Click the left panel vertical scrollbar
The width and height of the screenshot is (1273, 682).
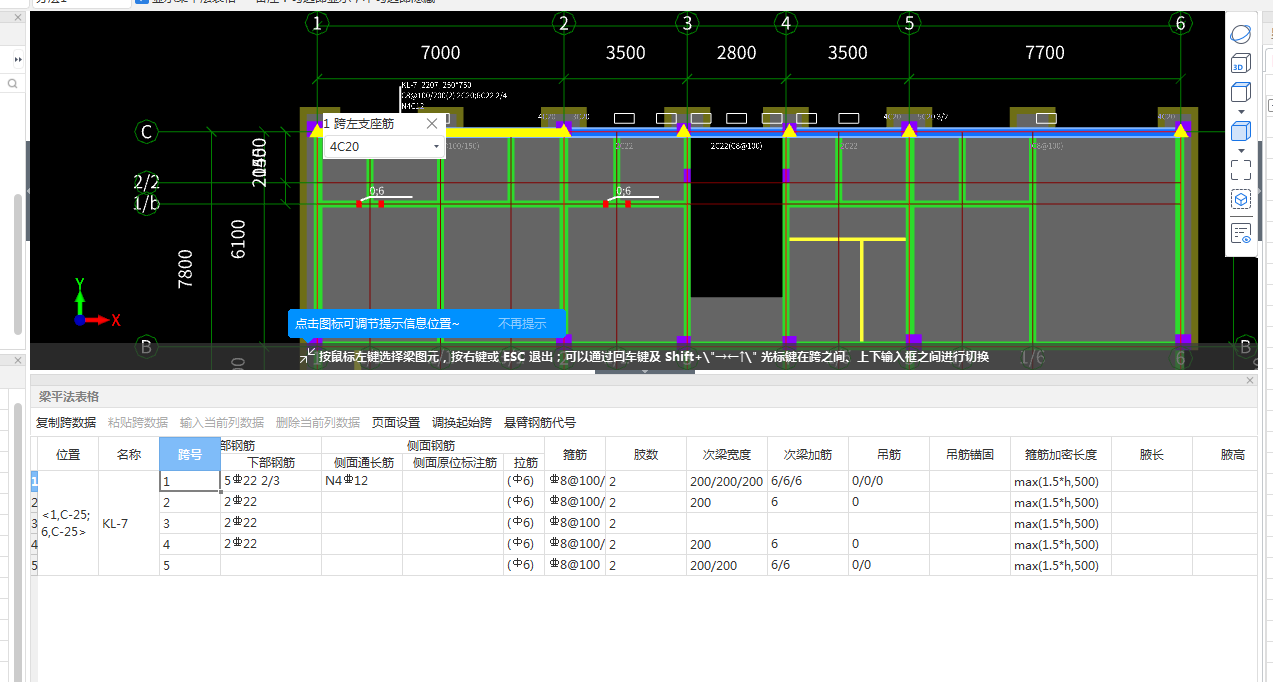click(17, 264)
